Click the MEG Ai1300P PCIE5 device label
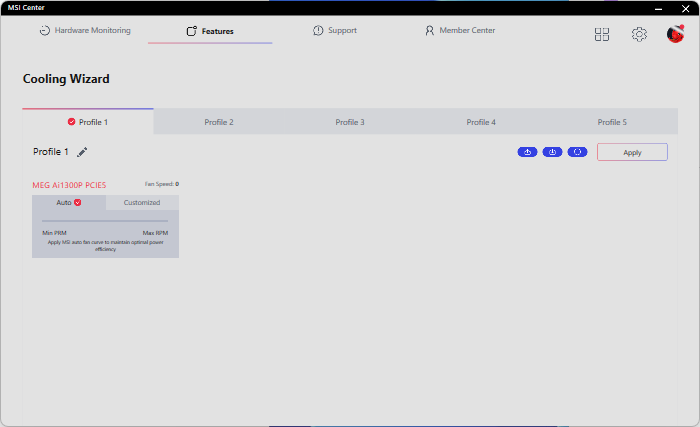The height and width of the screenshot is (427, 700). click(69, 185)
